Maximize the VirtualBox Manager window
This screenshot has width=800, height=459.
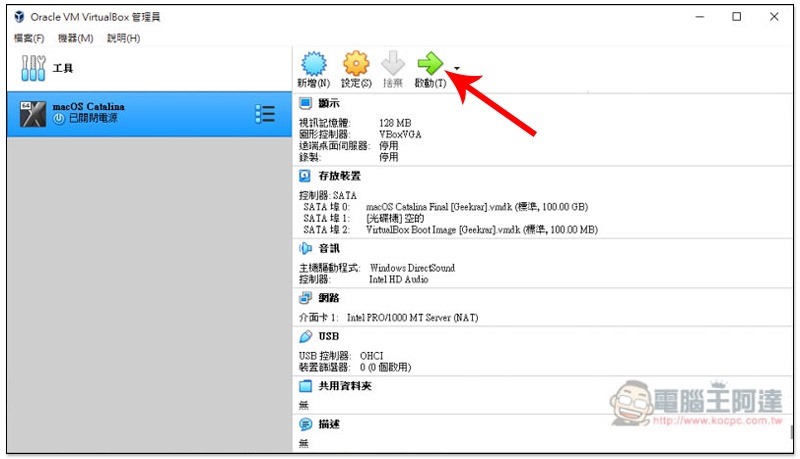pyautogui.click(x=737, y=17)
